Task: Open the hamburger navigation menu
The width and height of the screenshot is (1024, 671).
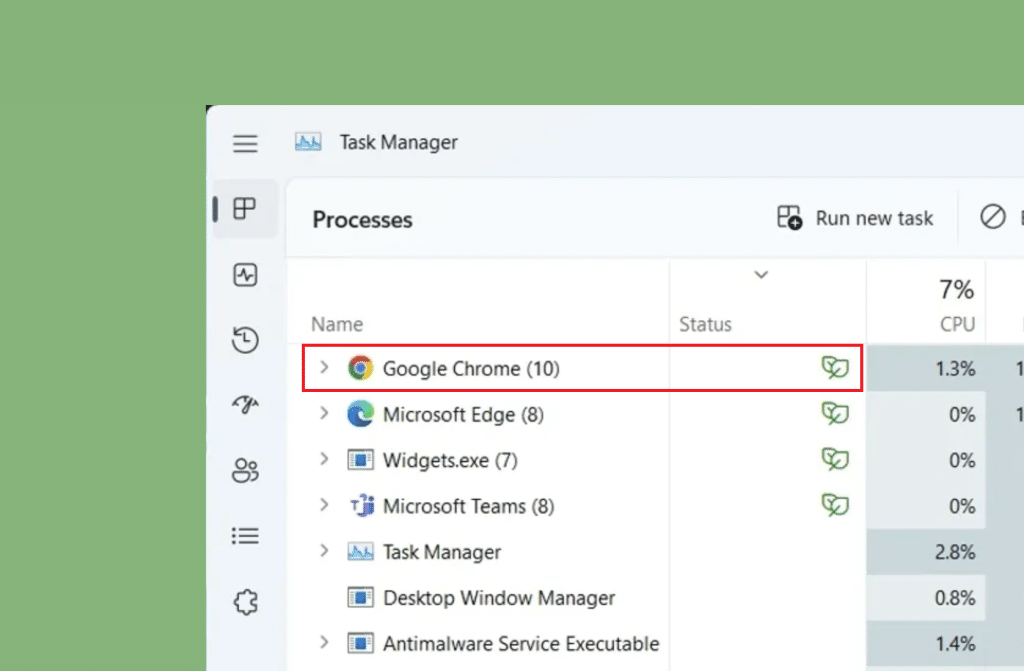Action: click(245, 143)
